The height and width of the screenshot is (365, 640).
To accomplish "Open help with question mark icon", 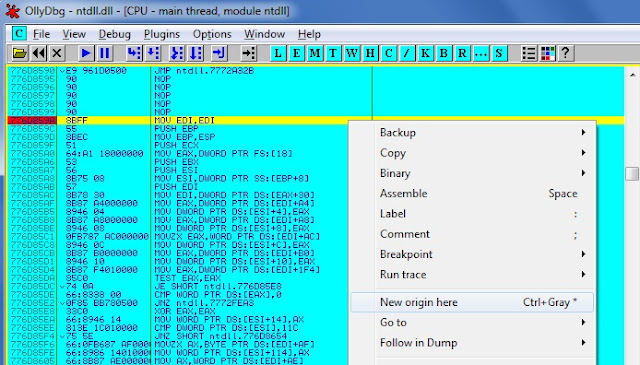I will point(566,53).
